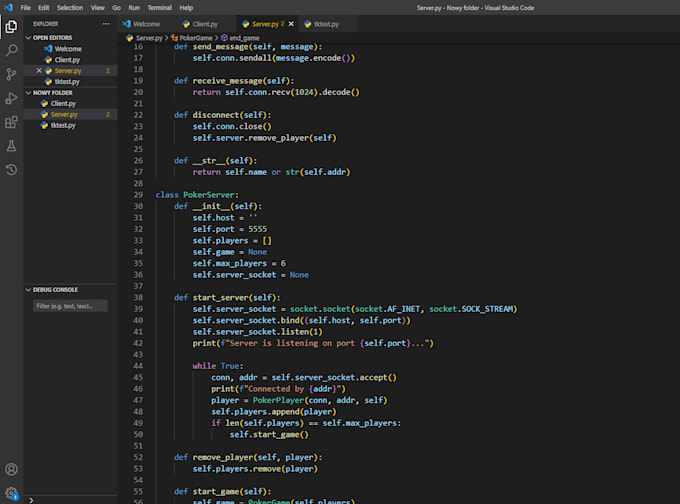Open the Edit menu
The height and width of the screenshot is (504, 680).
43,7
